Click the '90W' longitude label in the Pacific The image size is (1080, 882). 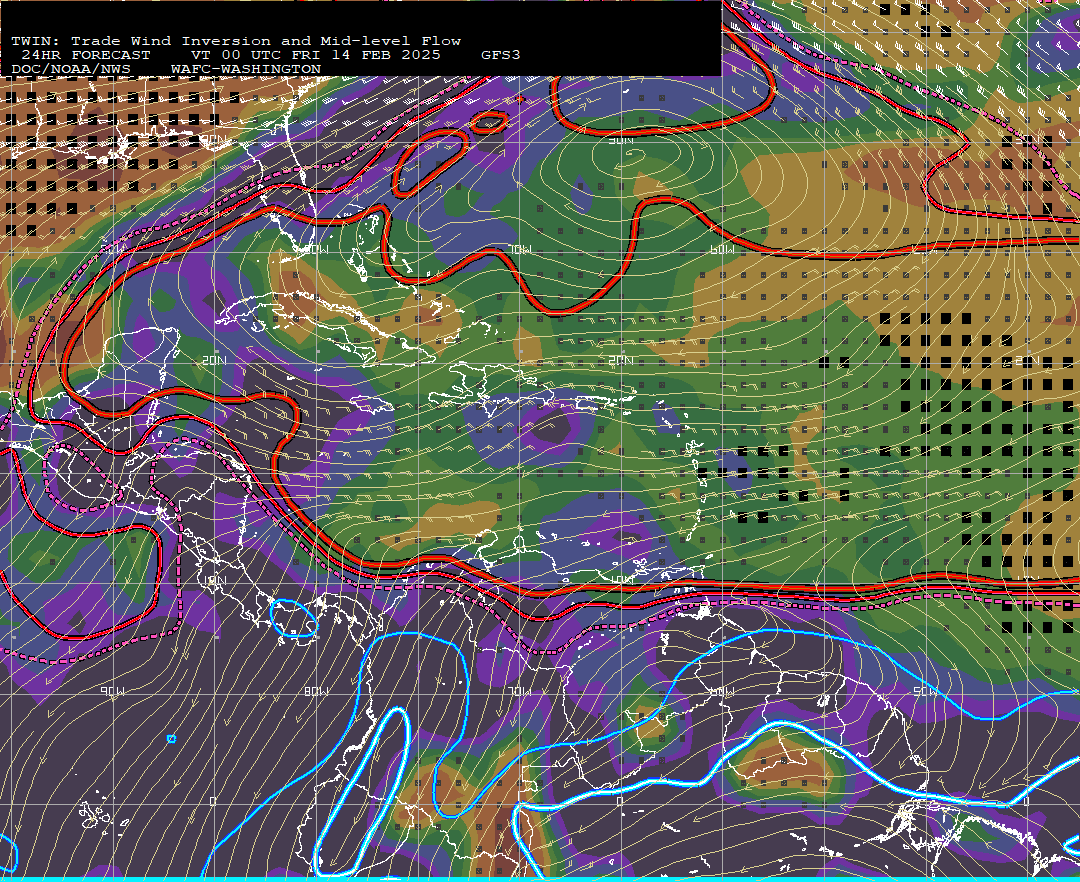pos(112,691)
